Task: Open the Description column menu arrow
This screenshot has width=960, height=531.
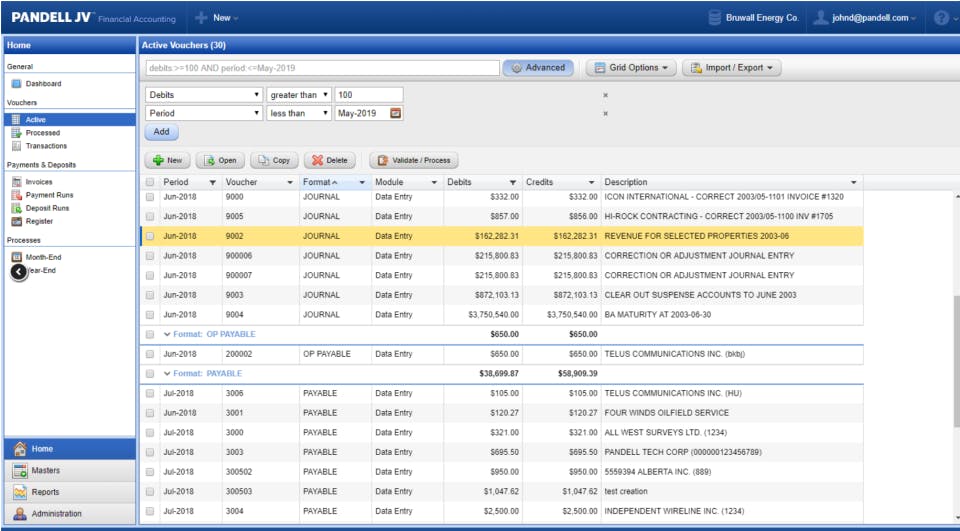Action: coord(853,183)
